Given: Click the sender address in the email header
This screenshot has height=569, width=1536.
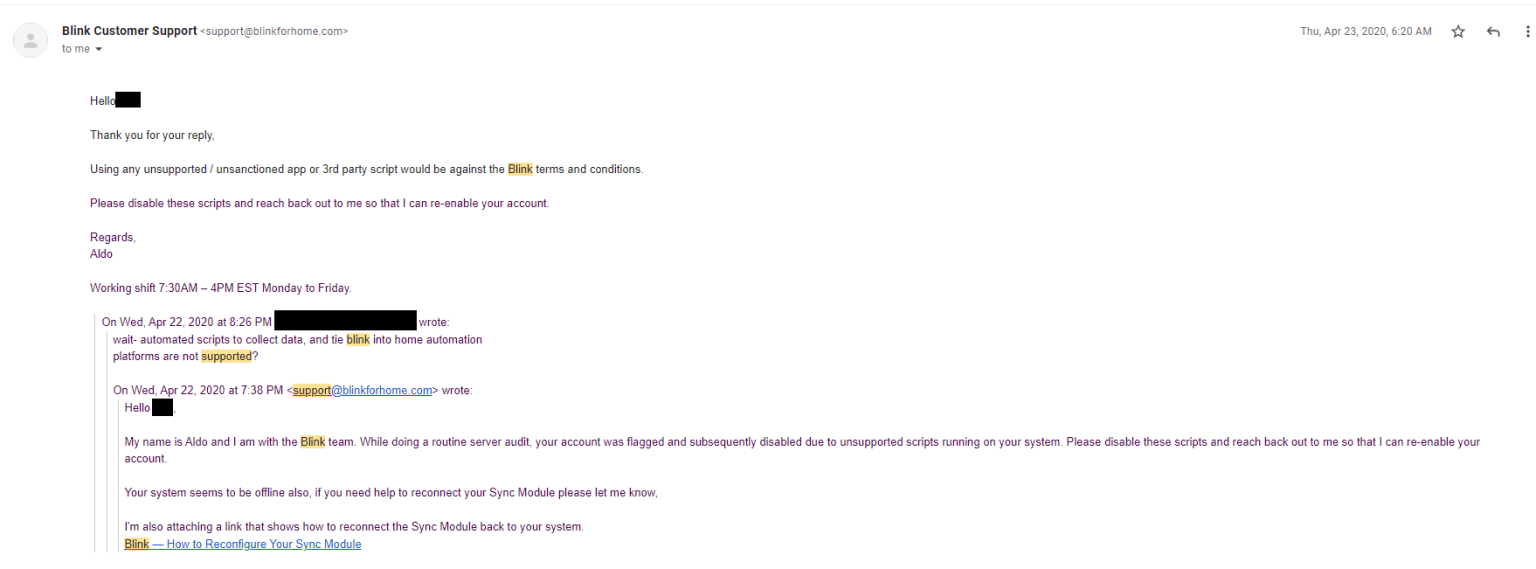Looking at the screenshot, I should (x=275, y=32).
